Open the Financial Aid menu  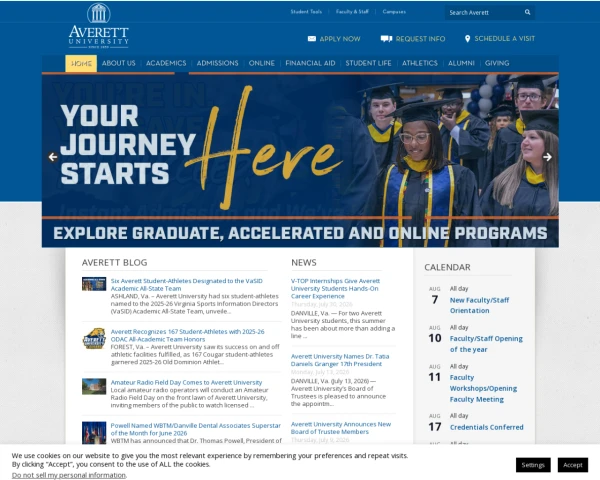pyautogui.click(x=310, y=63)
